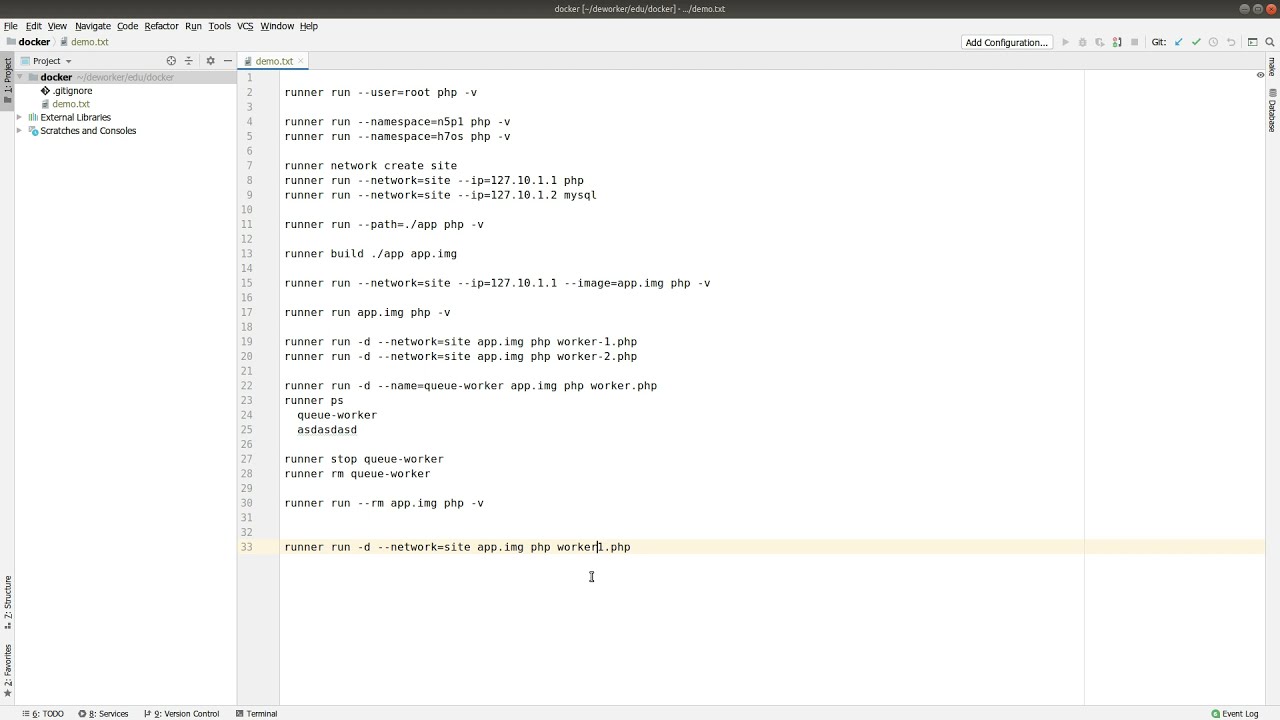Hide Project panel with minus icon
The height and width of the screenshot is (720, 1280).
[227, 61]
